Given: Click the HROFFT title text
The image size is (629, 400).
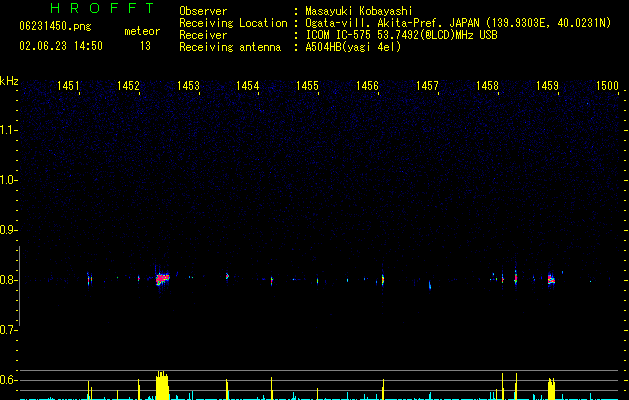Looking at the screenshot, I should click(x=102, y=8).
